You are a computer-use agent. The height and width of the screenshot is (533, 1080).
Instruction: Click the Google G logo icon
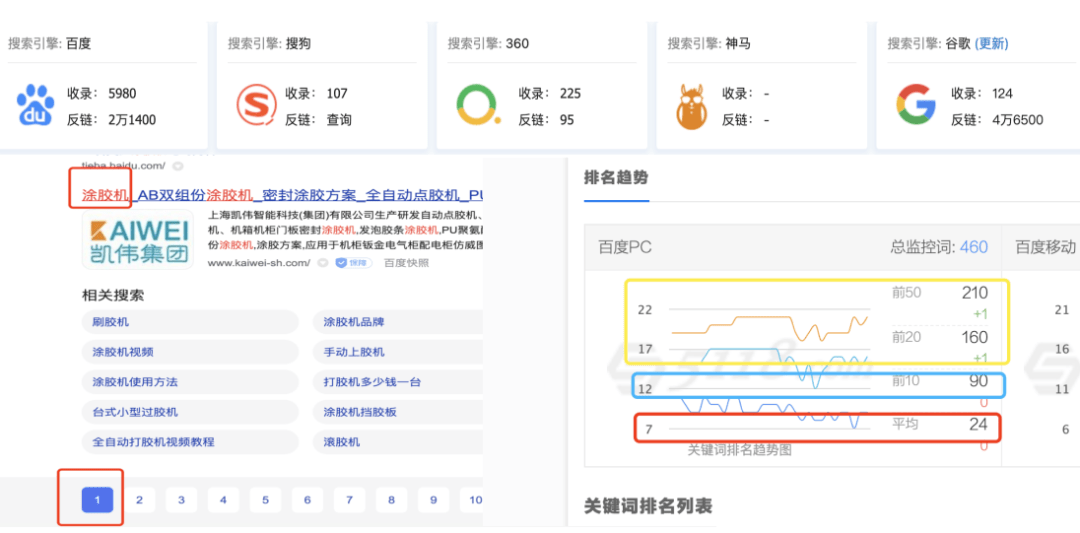[916, 106]
